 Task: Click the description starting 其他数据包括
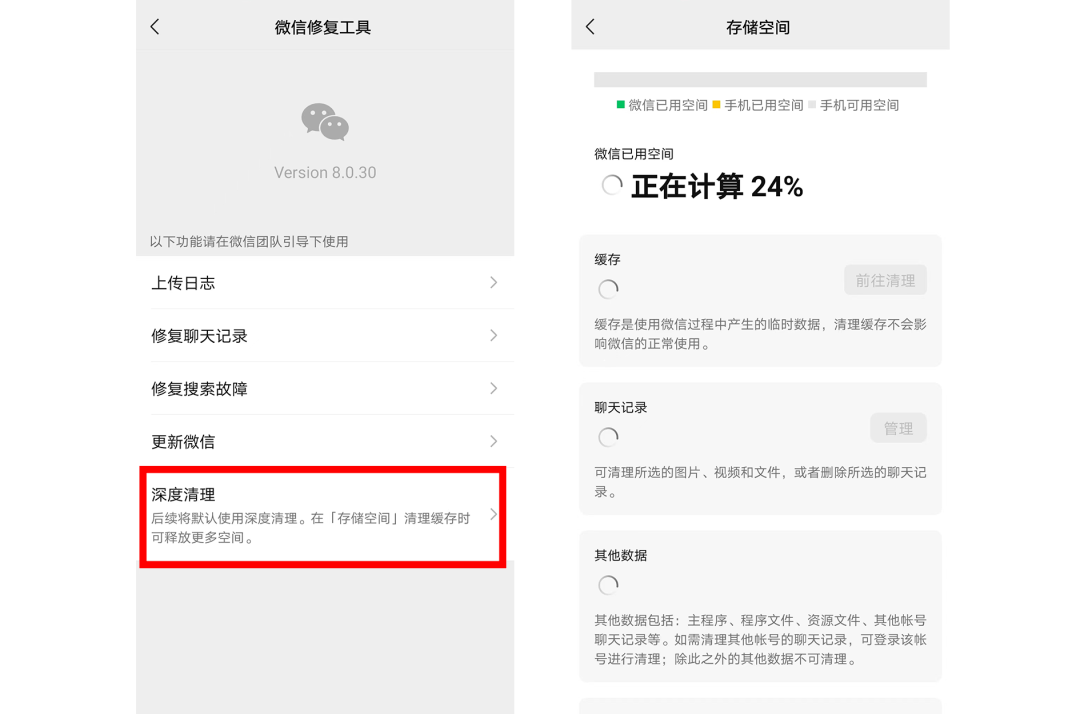760,640
